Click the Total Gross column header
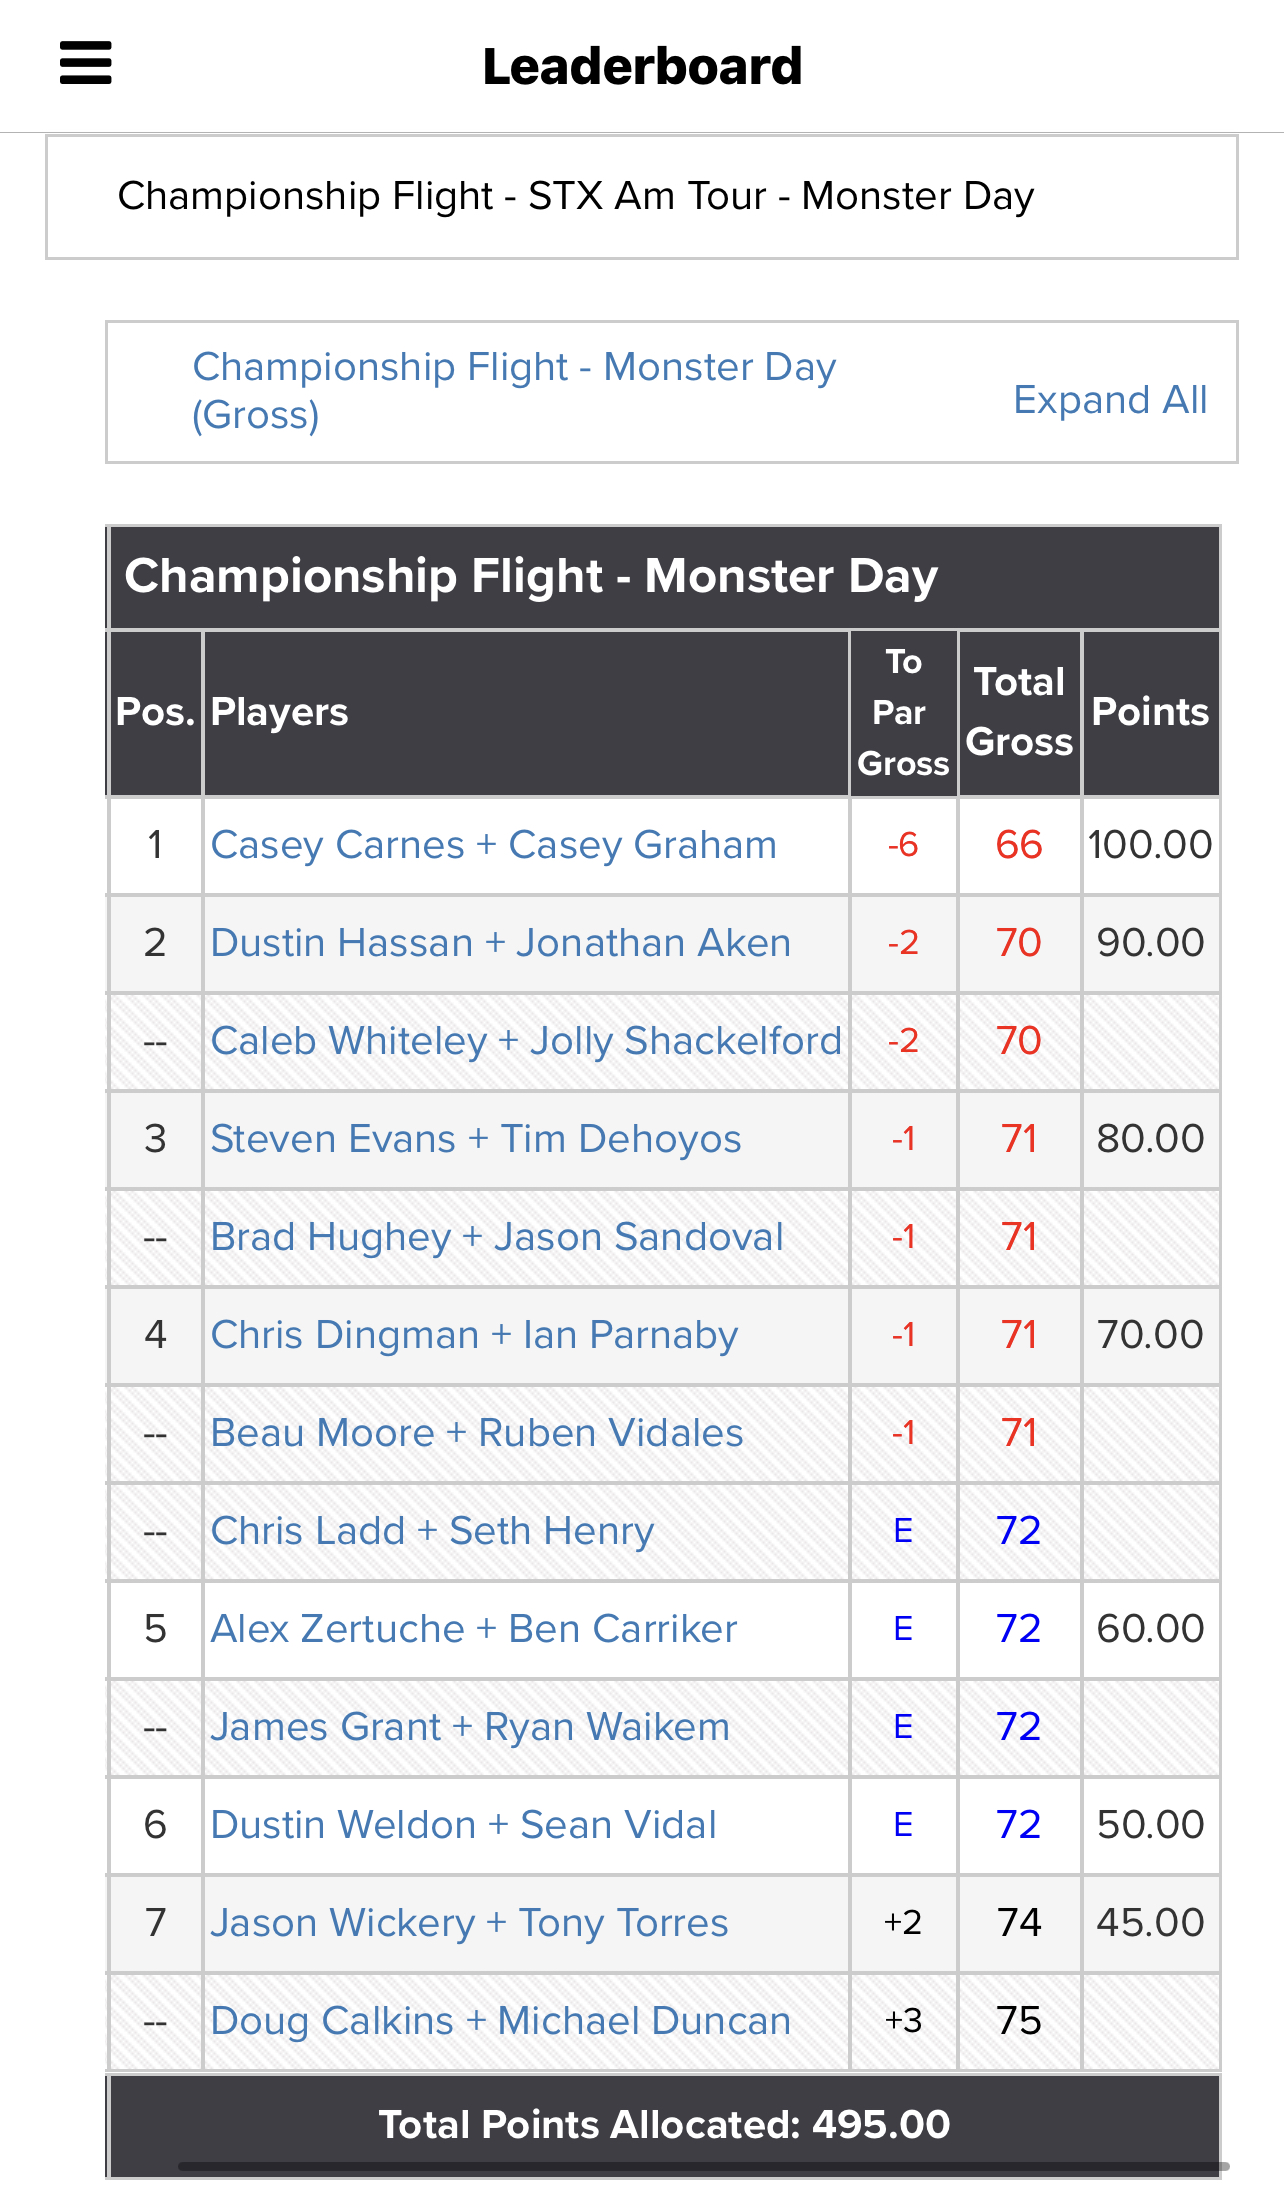 1019,712
